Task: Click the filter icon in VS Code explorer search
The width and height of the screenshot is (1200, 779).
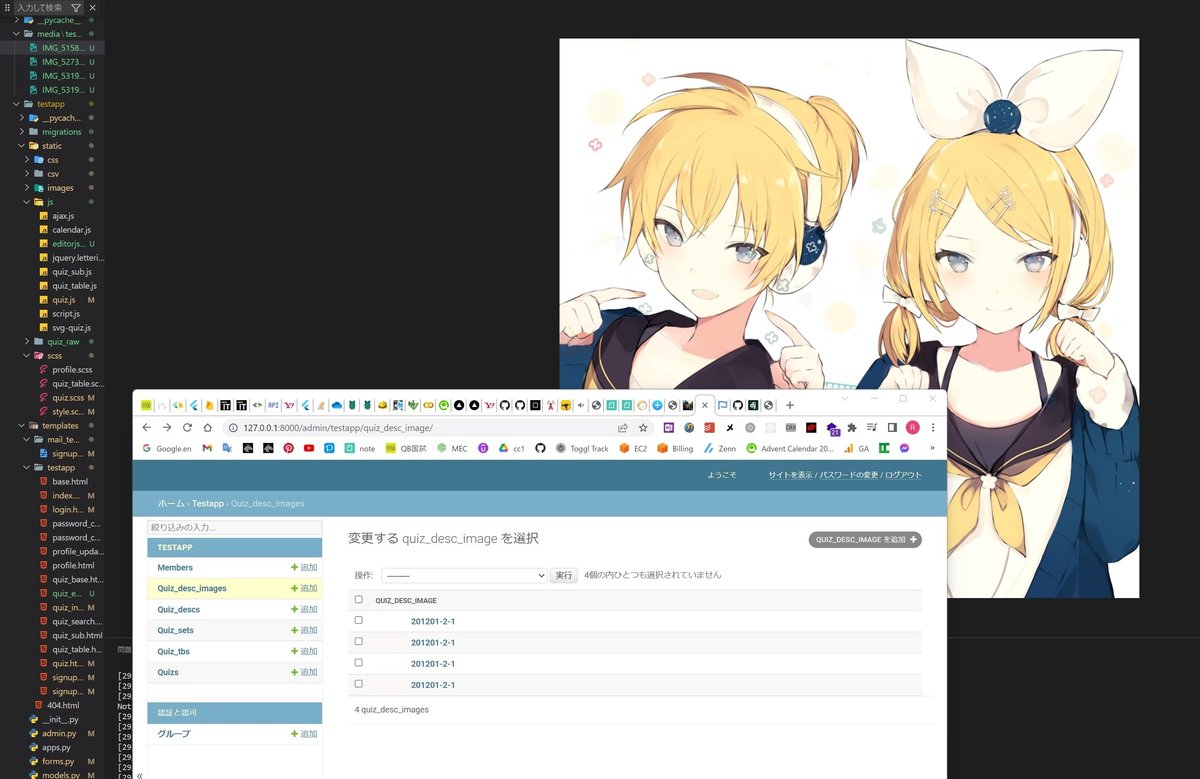Action: pyautogui.click(x=76, y=7)
